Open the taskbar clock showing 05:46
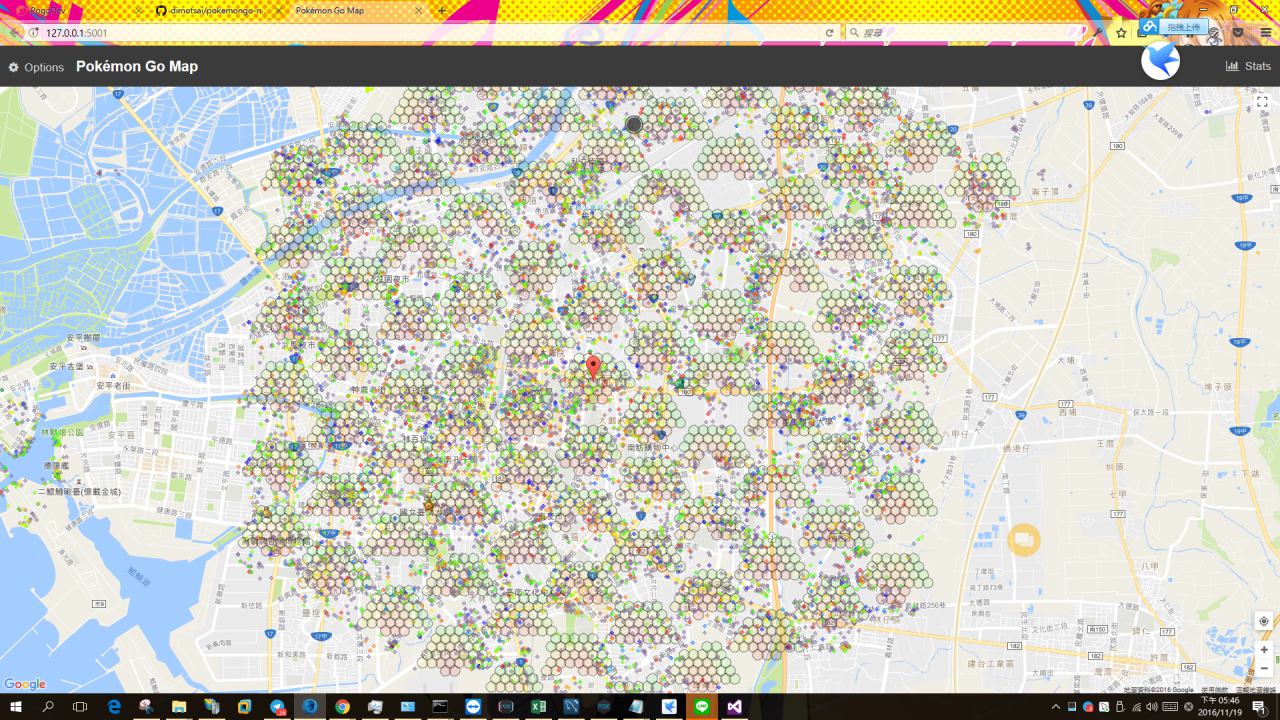This screenshot has height=720, width=1280. click(x=1220, y=707)
